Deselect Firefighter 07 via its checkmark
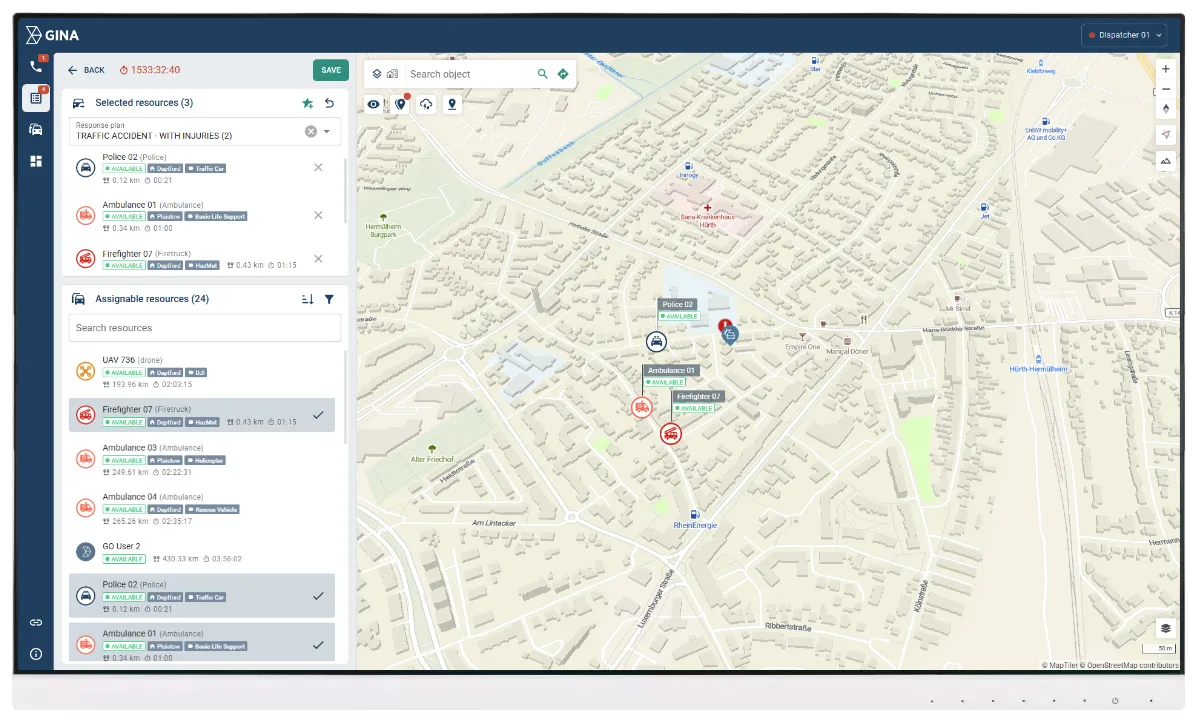 coord(318,414)
